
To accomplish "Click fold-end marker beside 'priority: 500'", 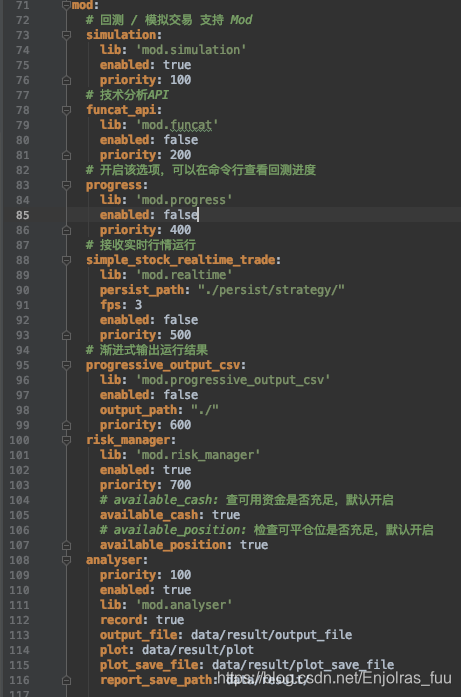I will (66, 335).
